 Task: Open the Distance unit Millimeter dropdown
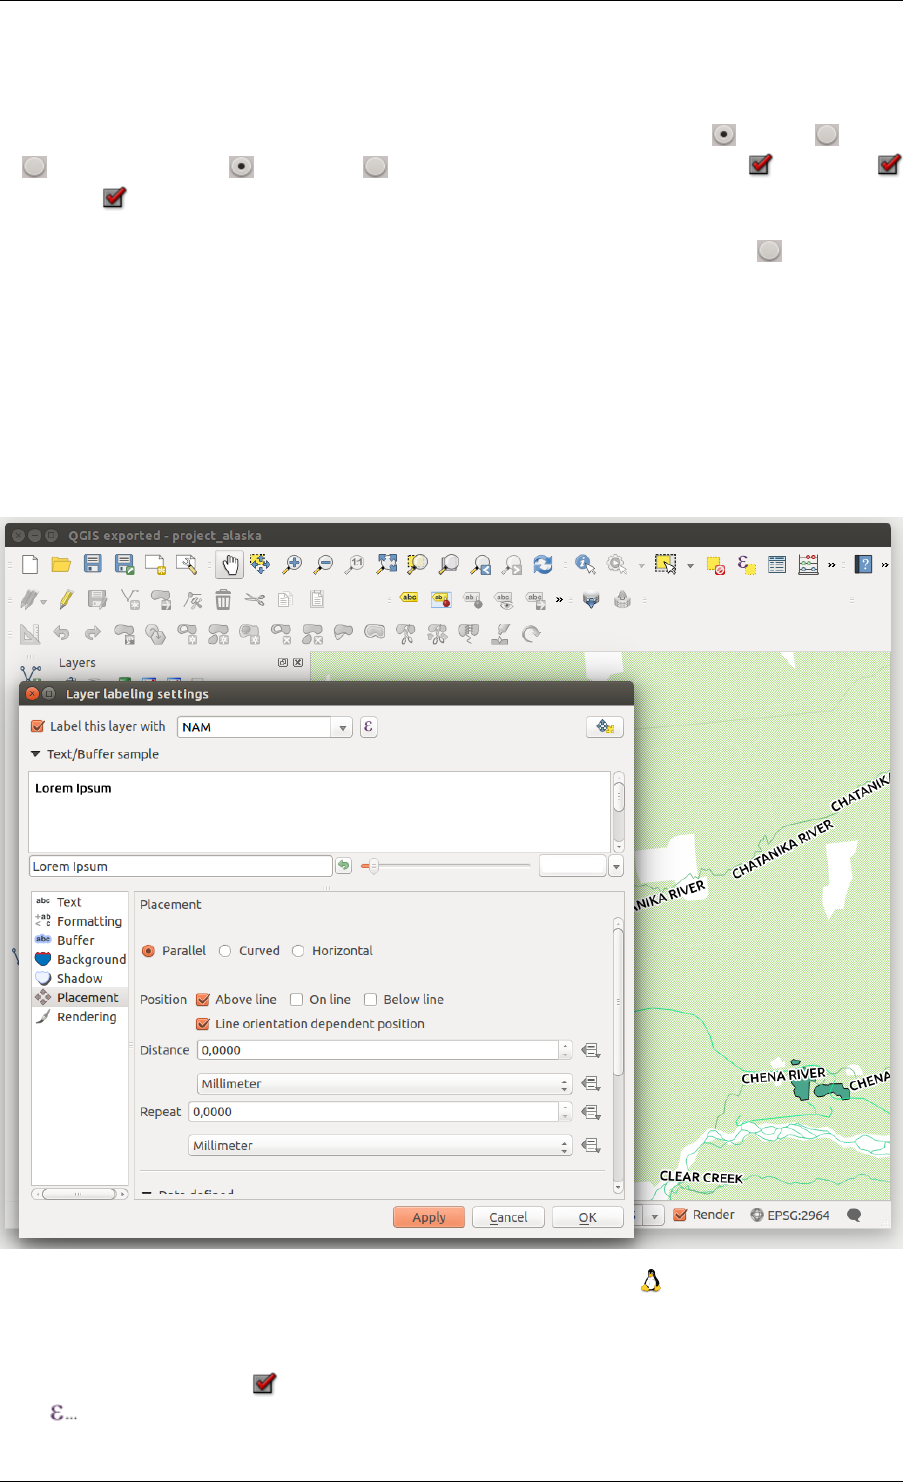pos(384,1084)
